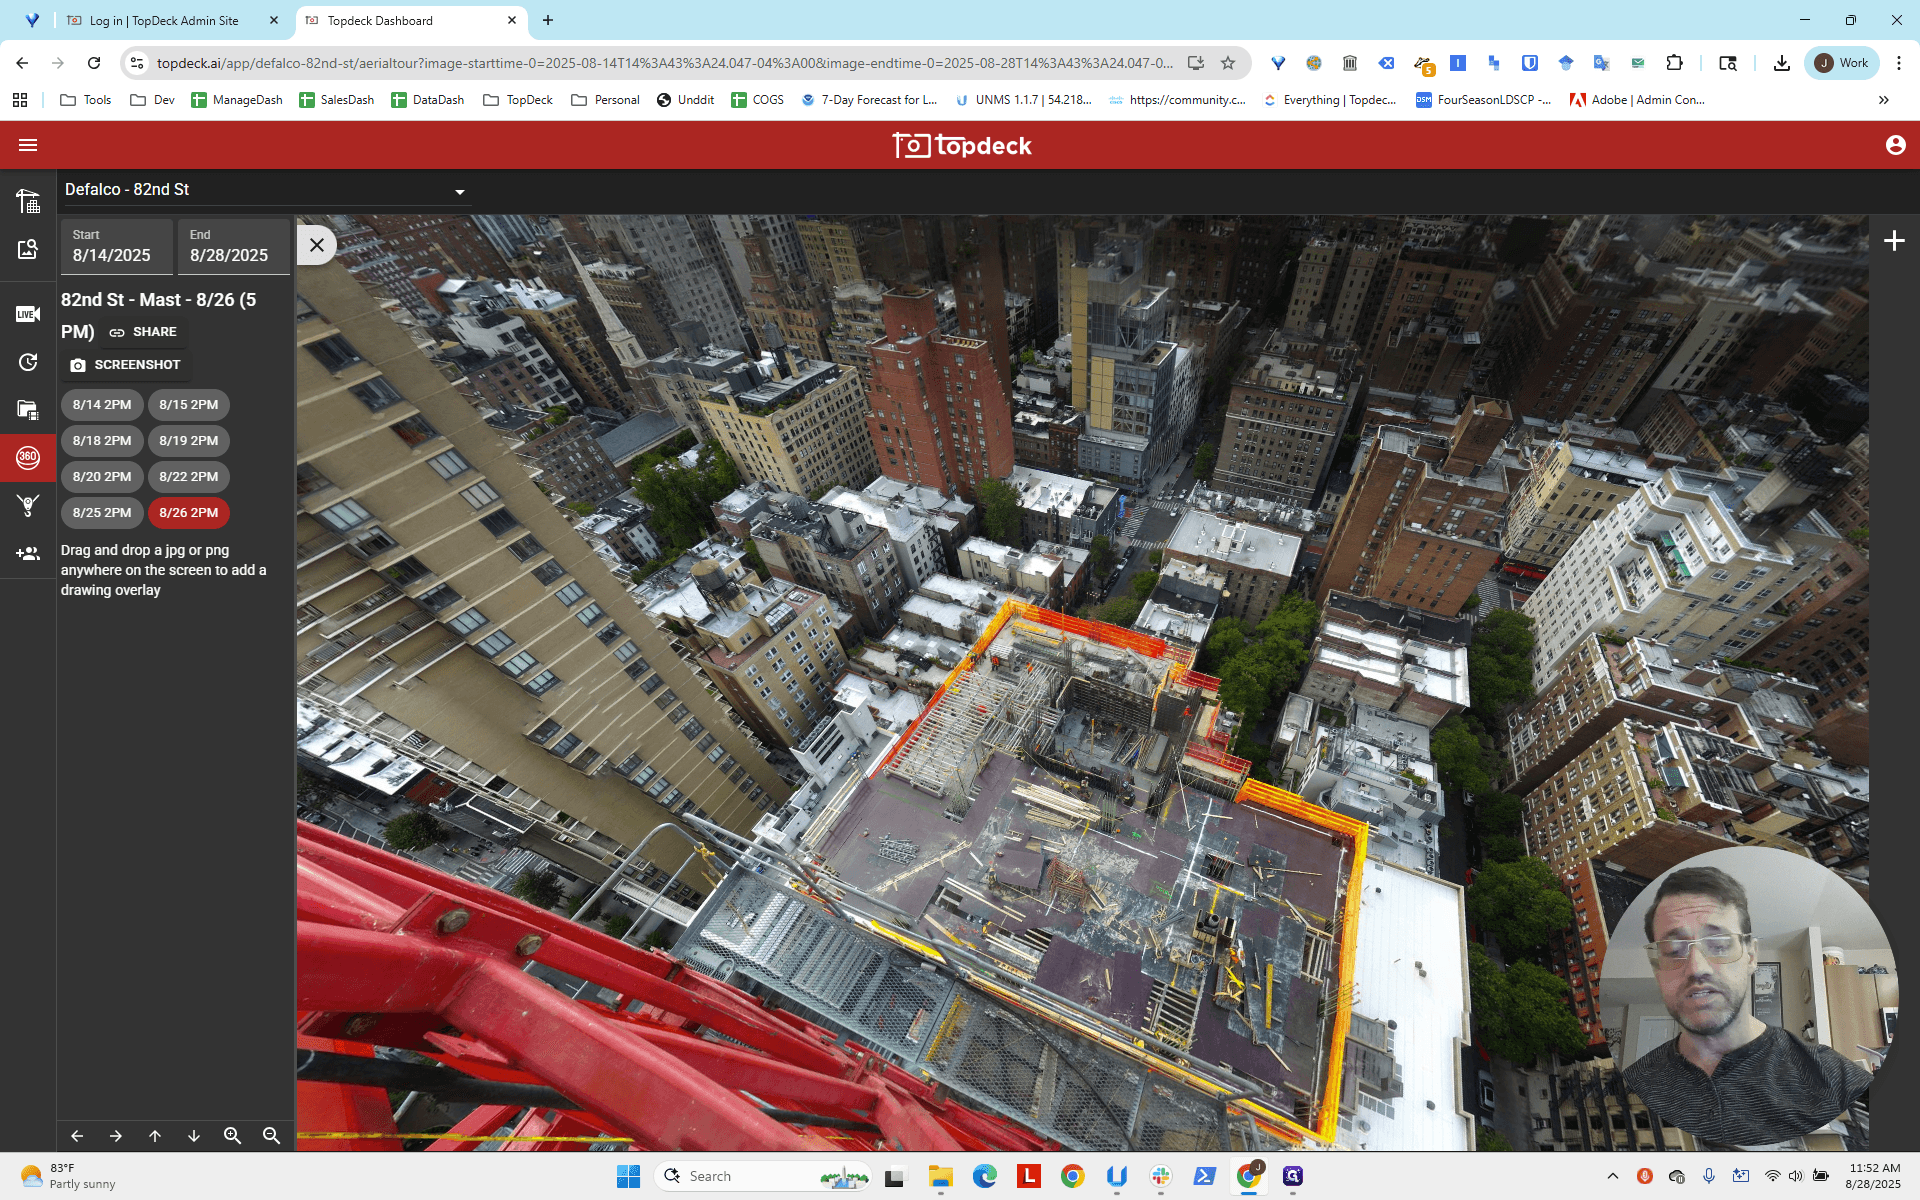
Task: Click the plus icon at top right of viewer
Action: [1894, 241]
